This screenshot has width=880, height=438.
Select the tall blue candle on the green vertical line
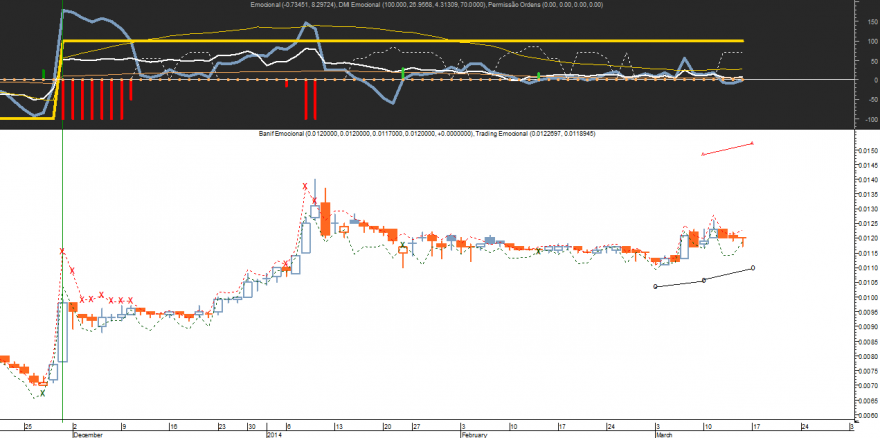pos(62,332)
